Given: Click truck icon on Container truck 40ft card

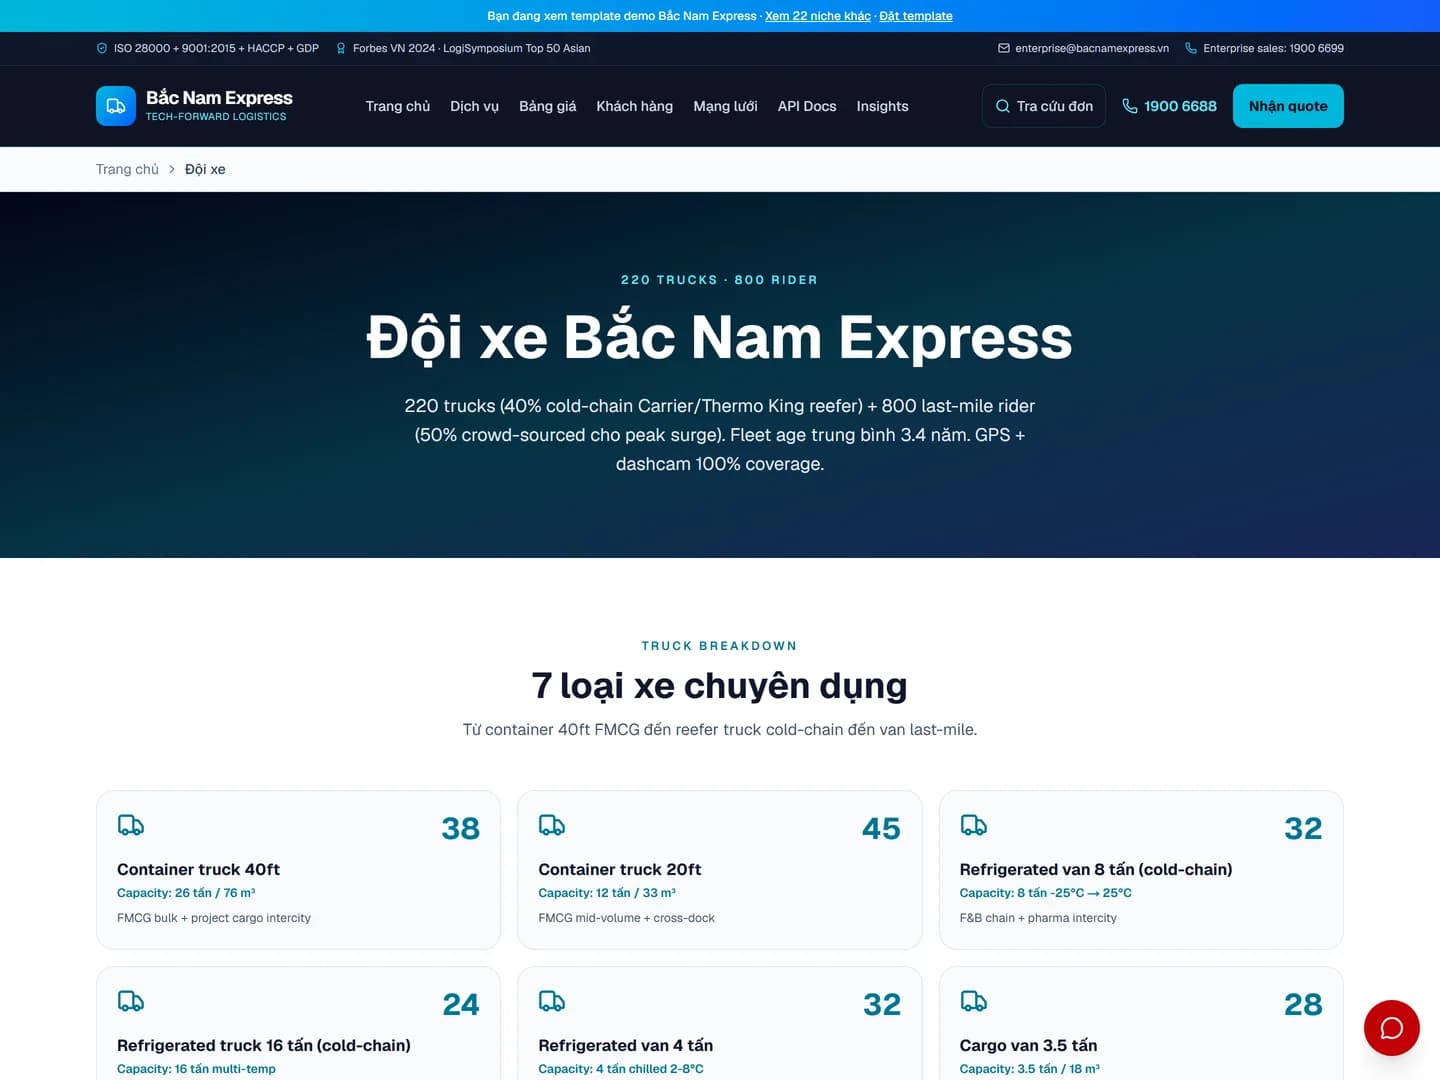Looking at the screenshot, I should point(131,825).
